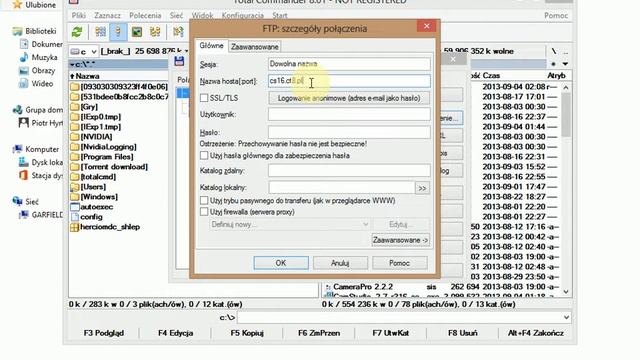The width and height of the screenshot is (640, 360).
Task: Toggle 'Użyj firewalla (serwera proxy)' checkbox
Action: pos(204,212)
